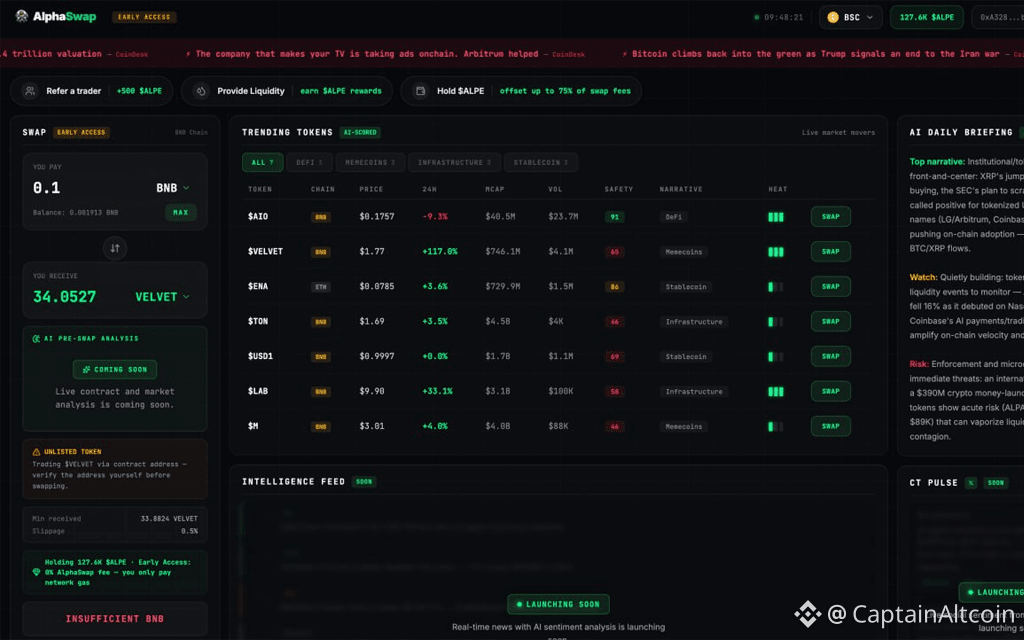This screenshot has width=1024, height=640.
Task: Click the heat bars for $LAB
Action: [x=776, y=392]
